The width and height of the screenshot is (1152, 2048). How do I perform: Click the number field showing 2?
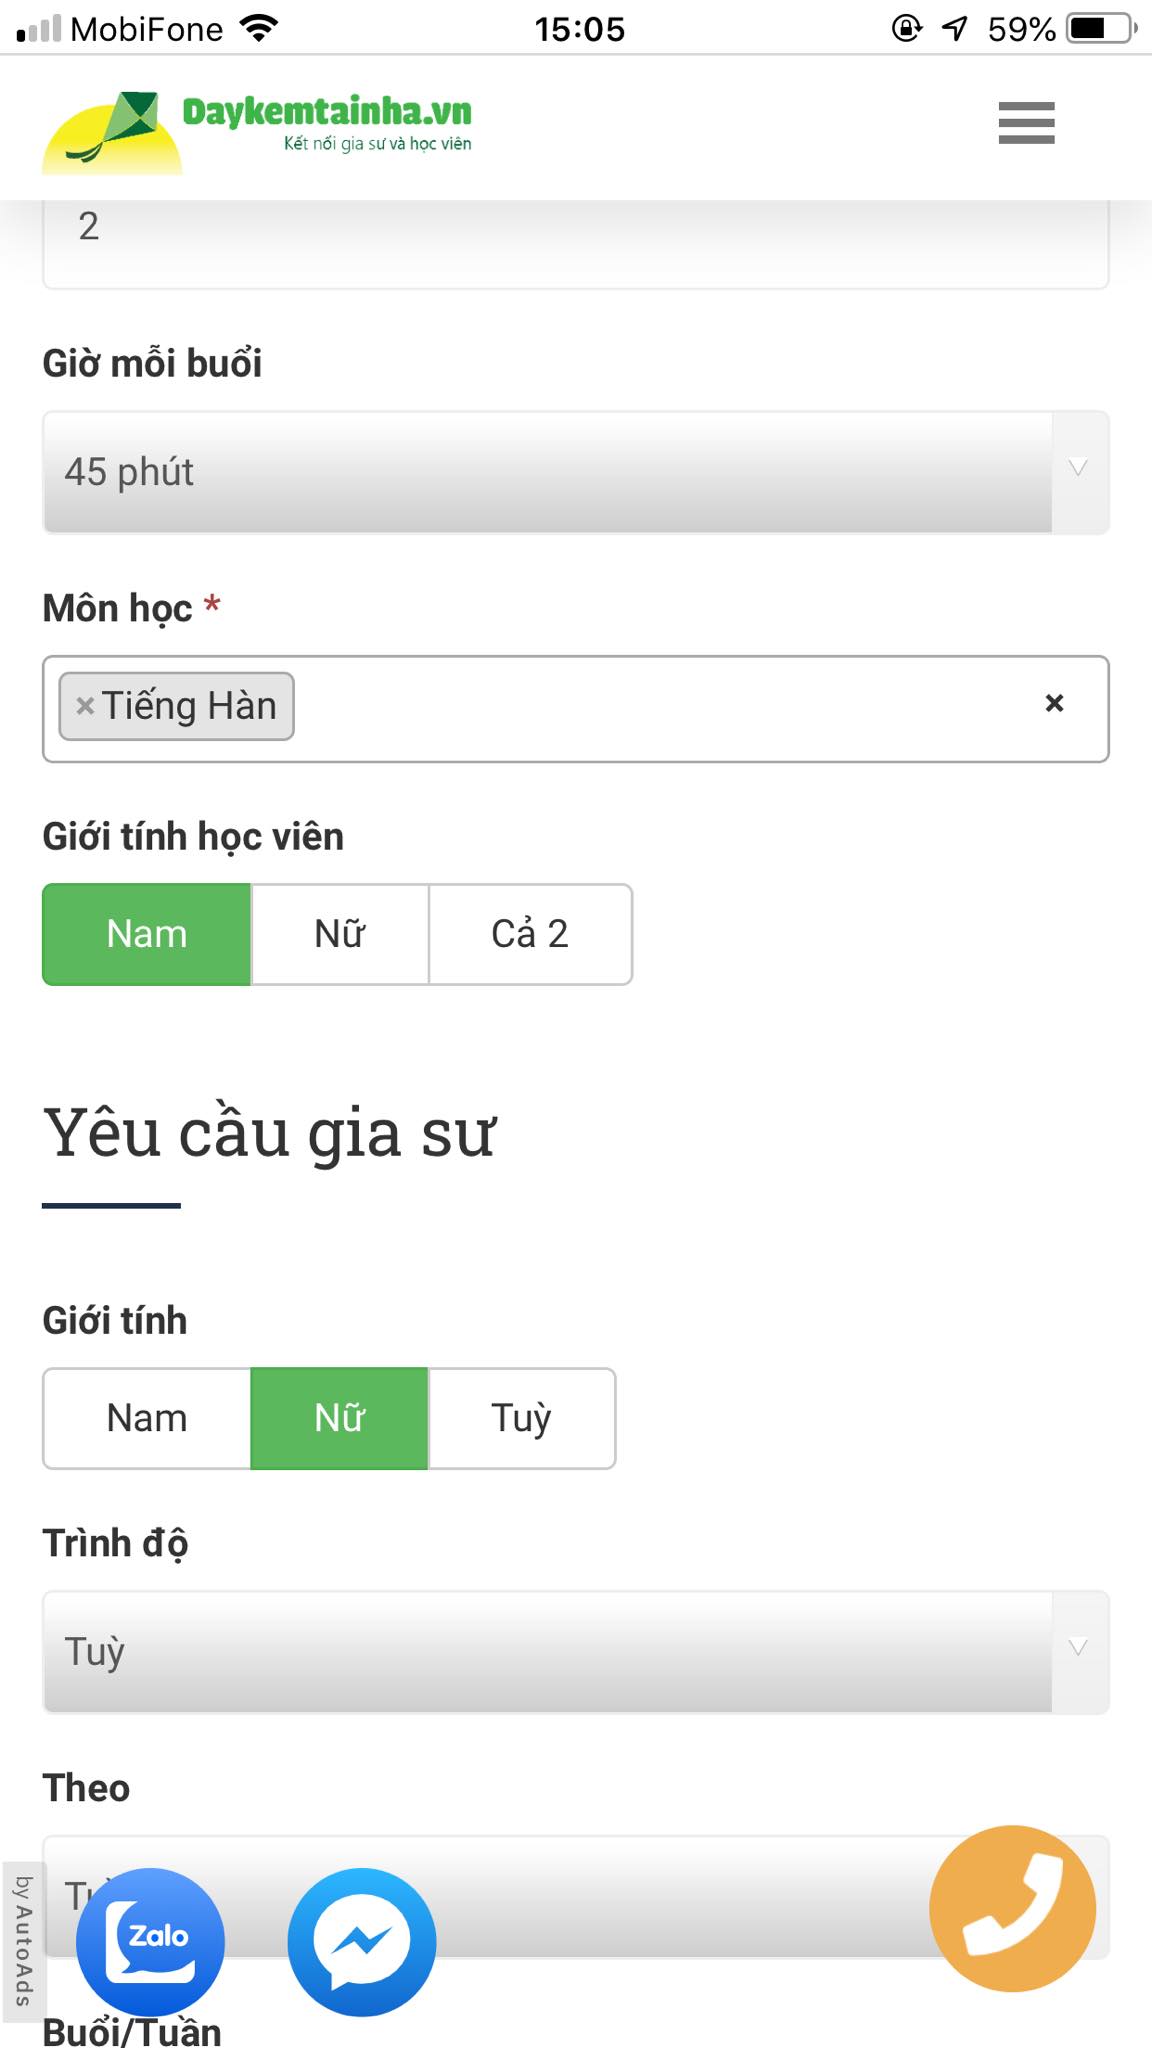(x=575, y=240)
